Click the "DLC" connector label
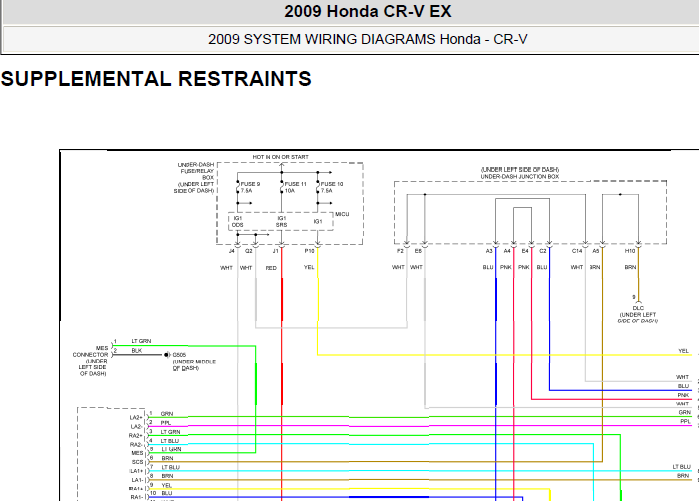Image resolution: width=699 pixels, height=501 pixels. point(638,308)
